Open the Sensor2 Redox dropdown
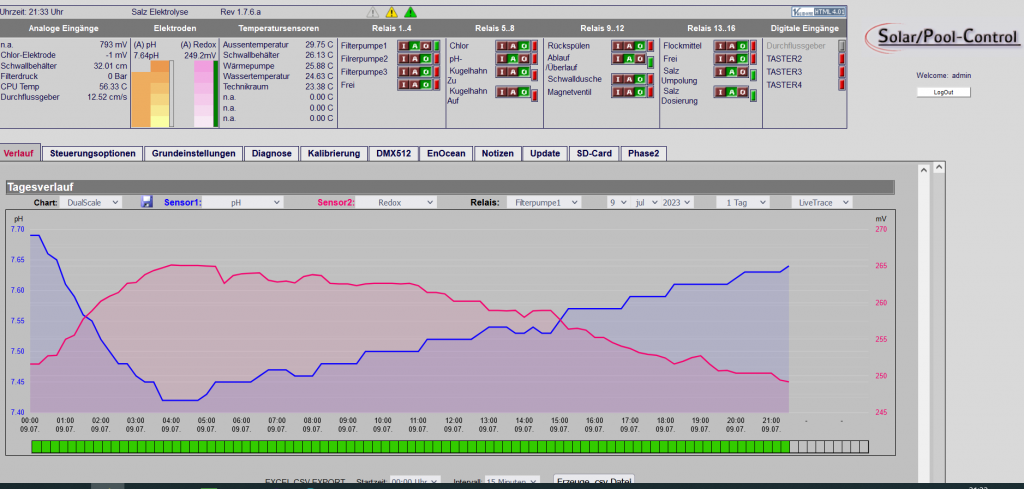The image size is (1024, 489). pos(396,202)
